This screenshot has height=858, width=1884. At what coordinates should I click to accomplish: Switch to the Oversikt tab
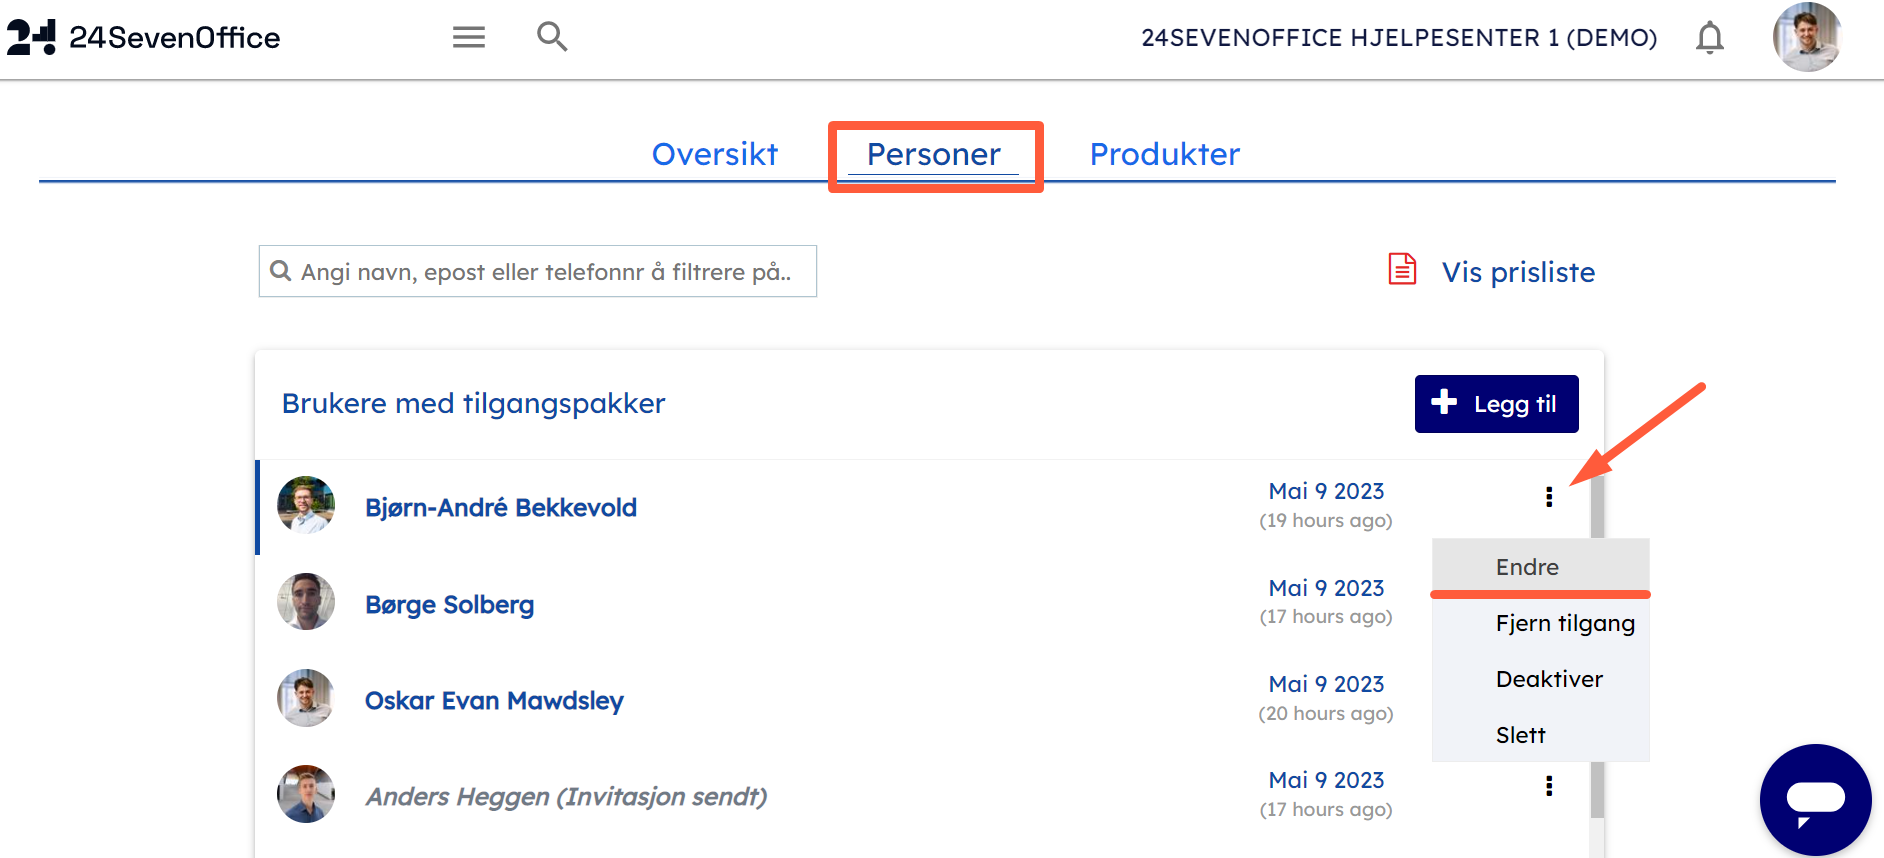click(714, 154)
